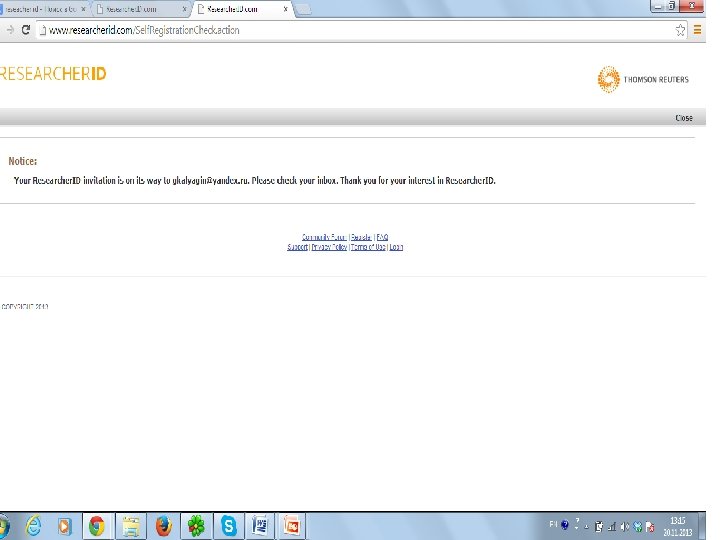Open Skype from the taskbar

click(x=229, y=526)
